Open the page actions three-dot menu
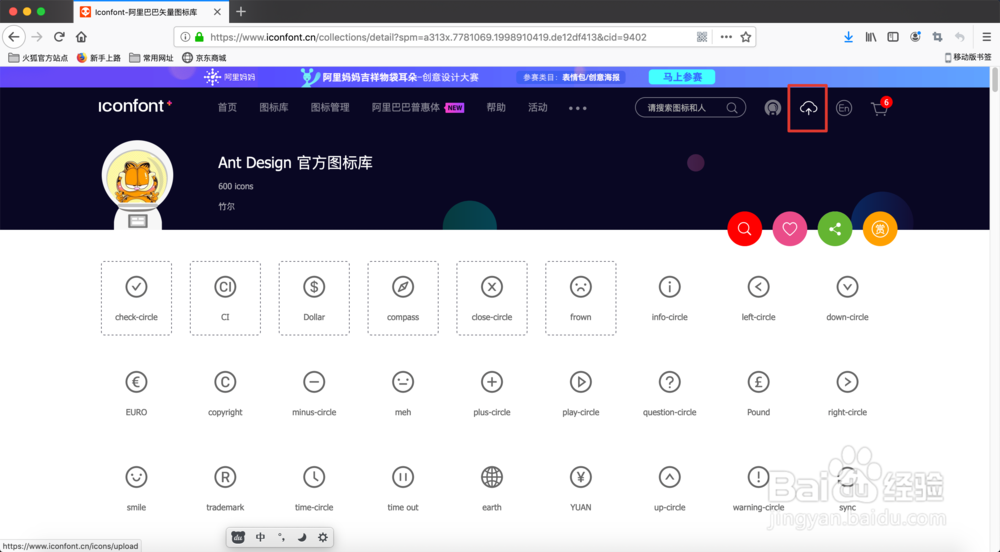The image size is (1000, 552). click(726, 37)
